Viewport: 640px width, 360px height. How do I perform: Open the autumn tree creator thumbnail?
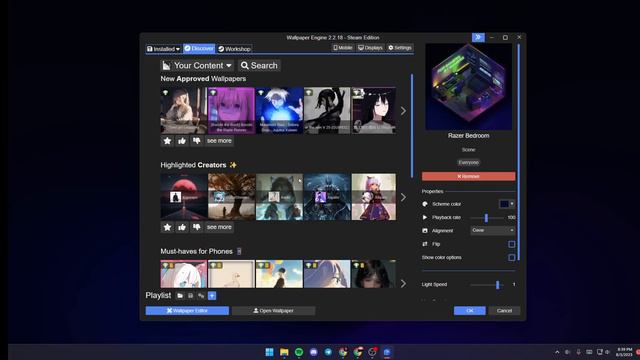tap(231, 197)
